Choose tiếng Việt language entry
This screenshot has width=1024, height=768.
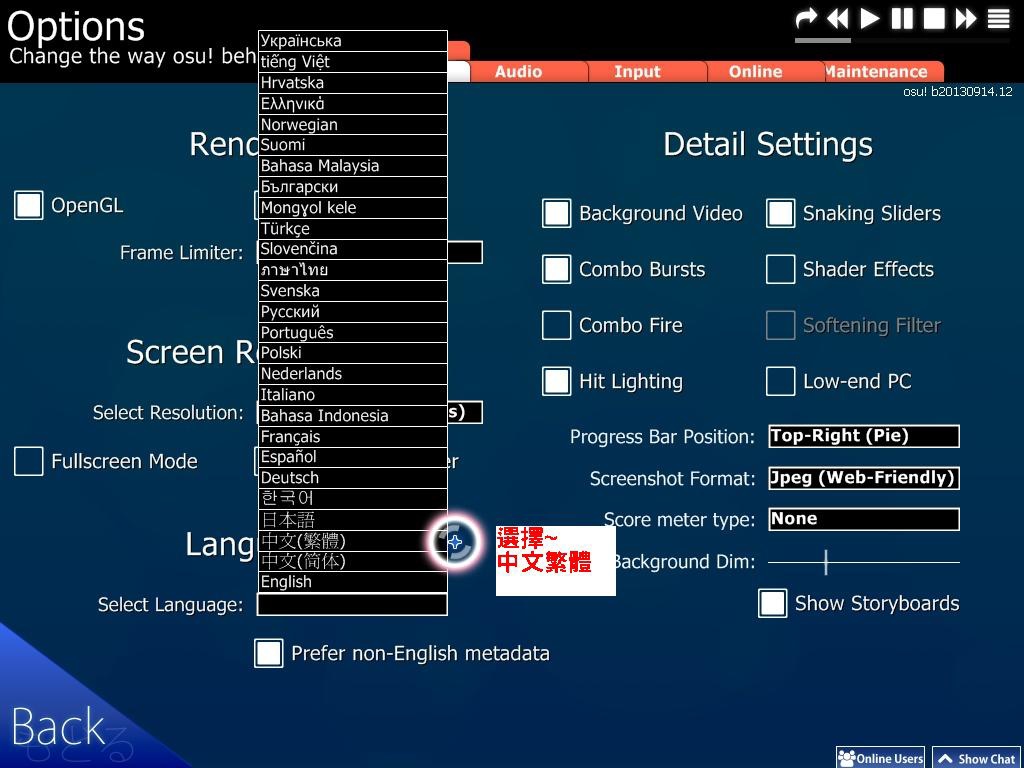pyautogui.click(x=353, y=61)
